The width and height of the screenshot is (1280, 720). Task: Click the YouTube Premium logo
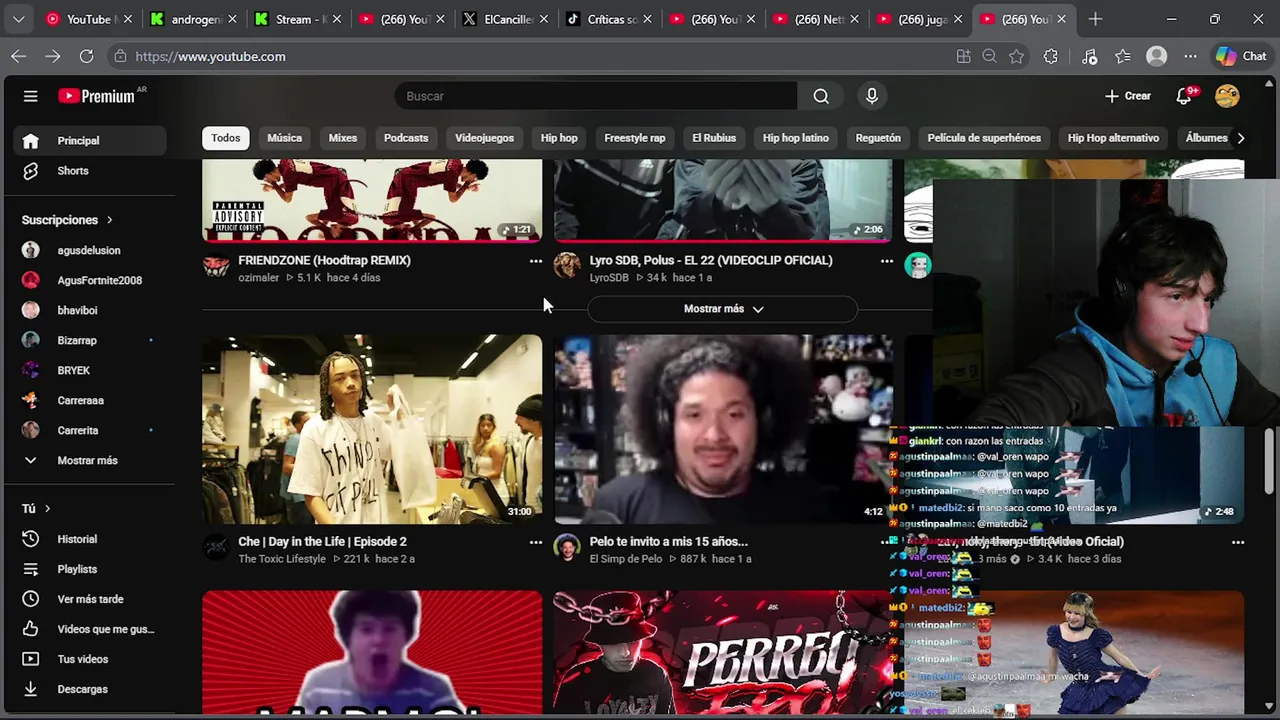point(99,96)
